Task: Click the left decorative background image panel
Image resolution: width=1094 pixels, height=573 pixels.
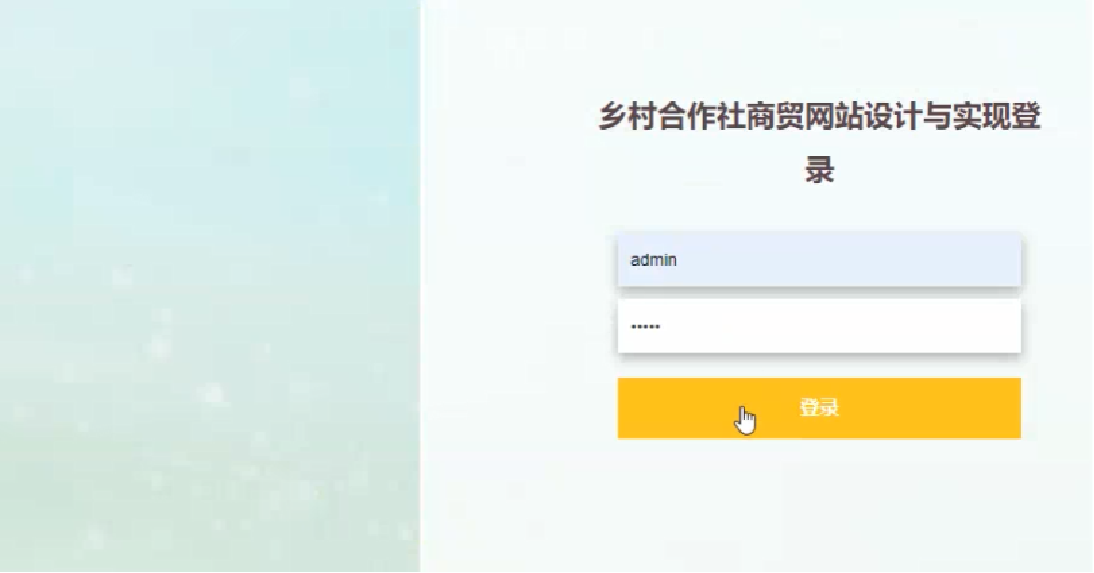Action: 209,286
